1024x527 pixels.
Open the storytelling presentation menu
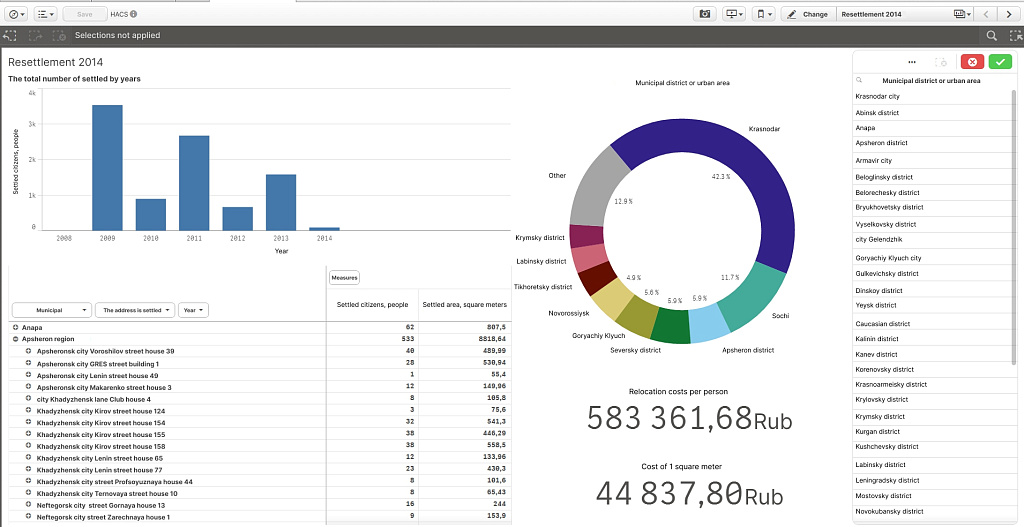coord(735,14)
